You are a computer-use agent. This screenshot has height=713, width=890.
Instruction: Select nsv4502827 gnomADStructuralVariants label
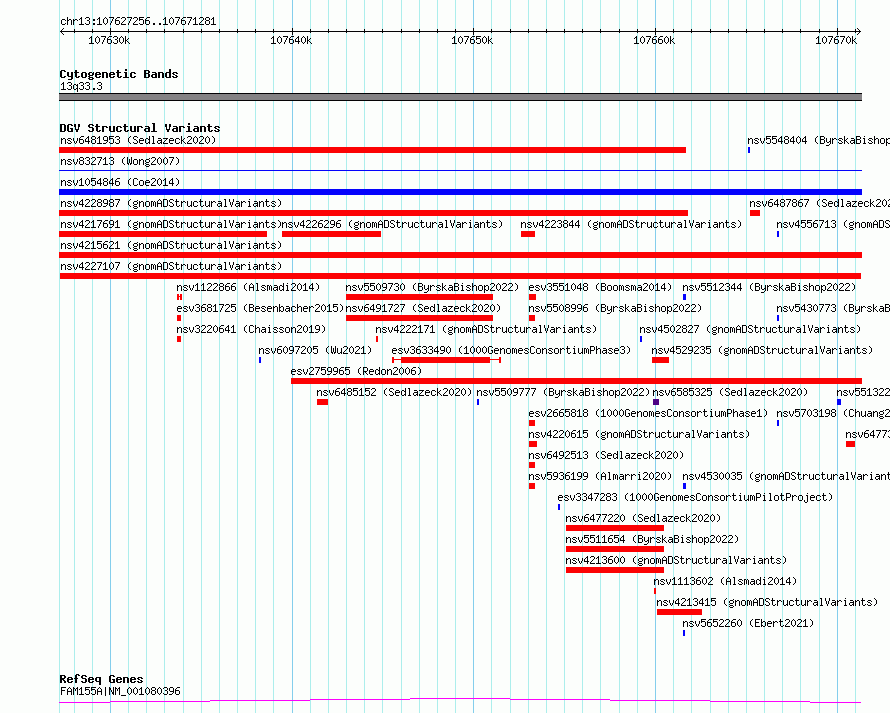point(750,329)
